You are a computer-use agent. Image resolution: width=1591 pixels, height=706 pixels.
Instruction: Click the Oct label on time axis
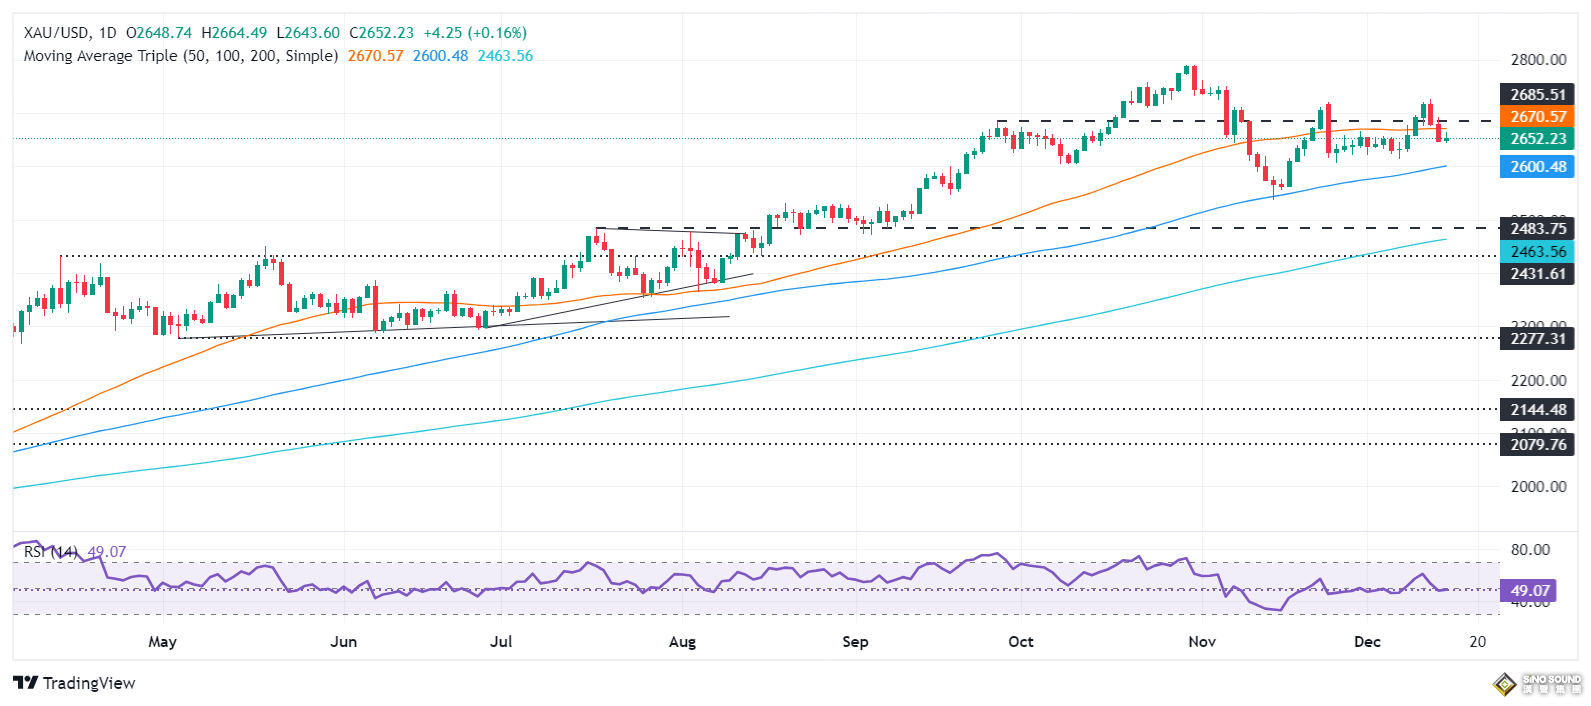click(1021, 642)
